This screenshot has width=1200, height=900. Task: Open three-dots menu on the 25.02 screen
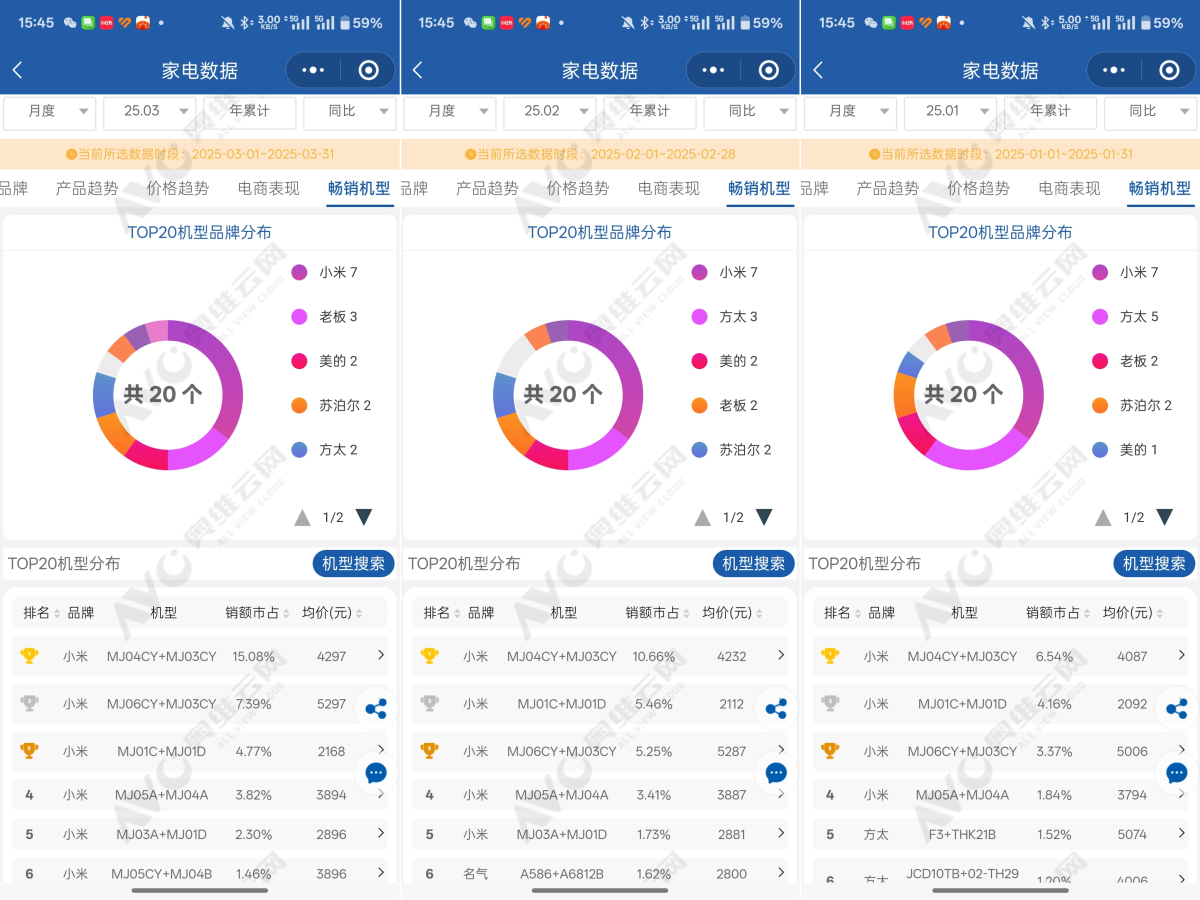[x=713, y=70]
